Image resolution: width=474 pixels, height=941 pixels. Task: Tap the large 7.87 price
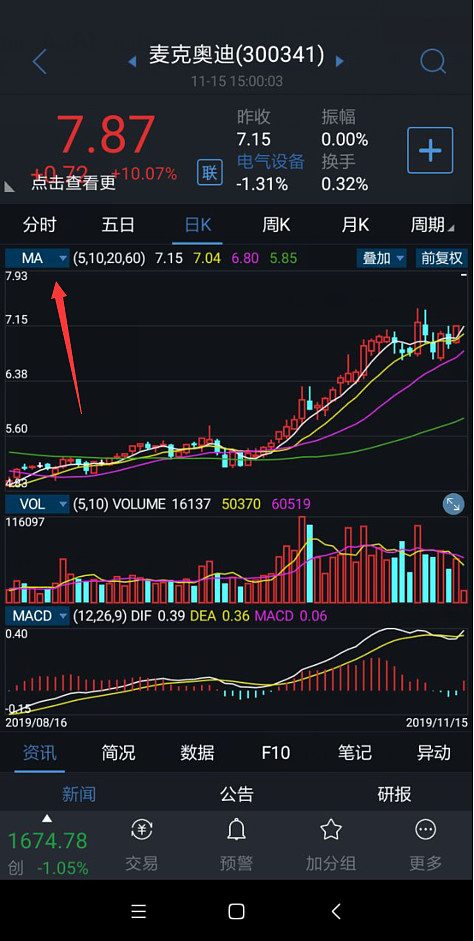point(106,135)
